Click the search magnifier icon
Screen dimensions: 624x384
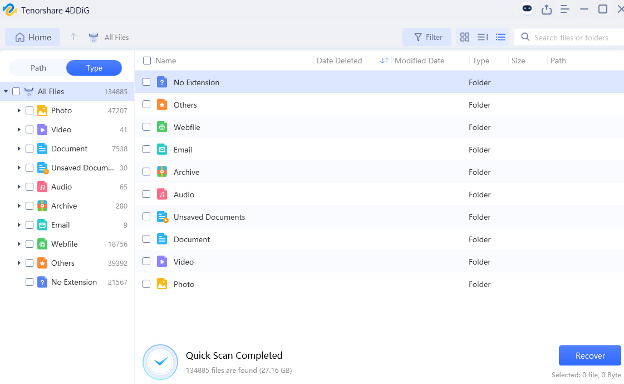[525, 37]
